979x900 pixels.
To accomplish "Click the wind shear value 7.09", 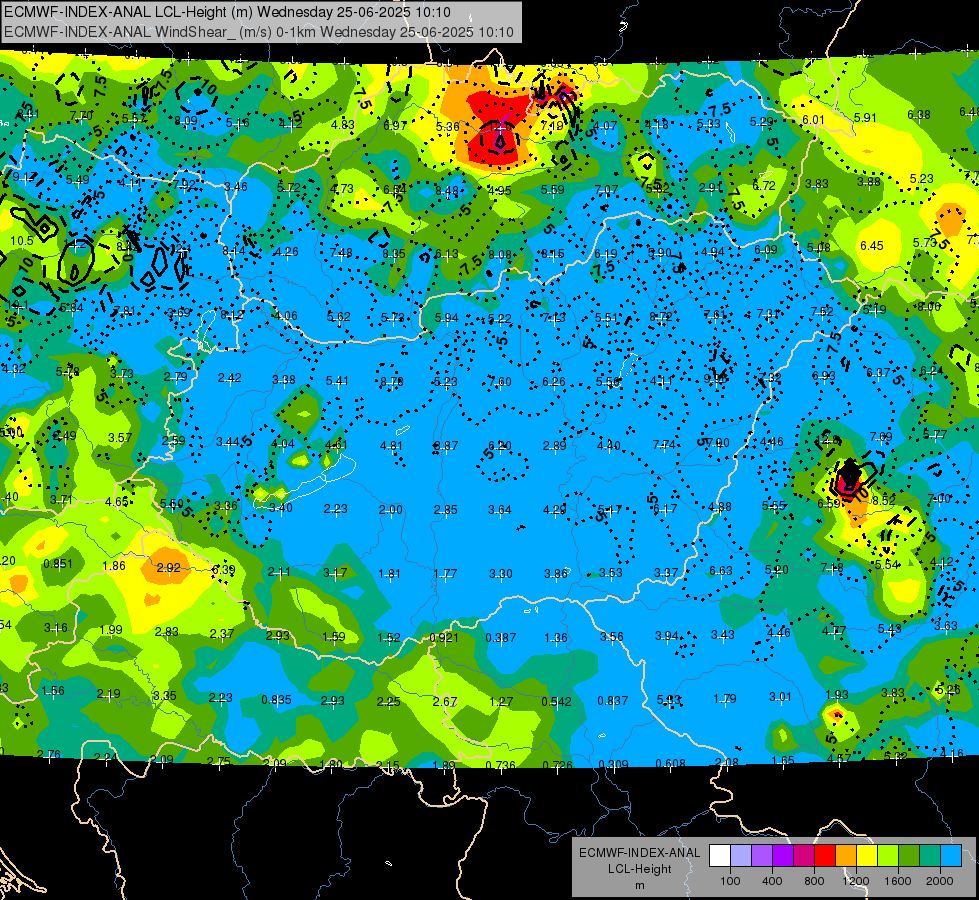I will click(880, 436).
